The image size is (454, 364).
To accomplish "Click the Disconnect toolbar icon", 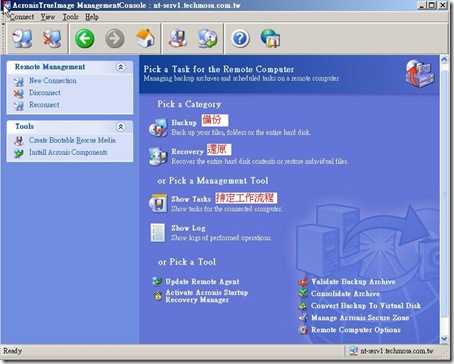I will click(52, 39).
